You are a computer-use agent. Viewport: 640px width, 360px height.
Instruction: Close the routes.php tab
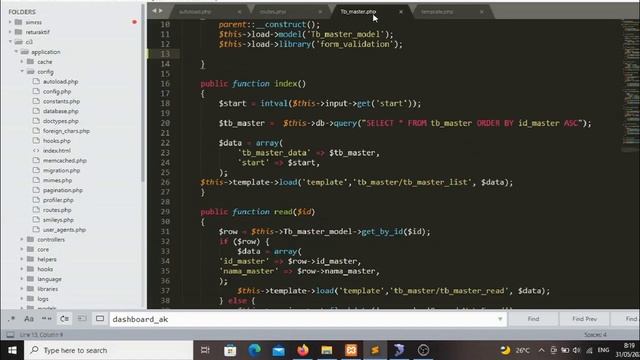pos(320,12)
